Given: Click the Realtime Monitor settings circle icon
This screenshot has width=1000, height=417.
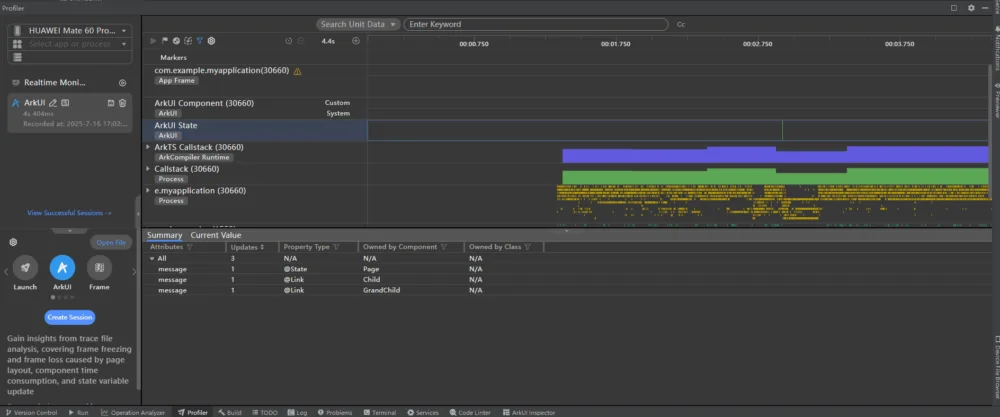Looking at the screenshot, I should [122, 83].
